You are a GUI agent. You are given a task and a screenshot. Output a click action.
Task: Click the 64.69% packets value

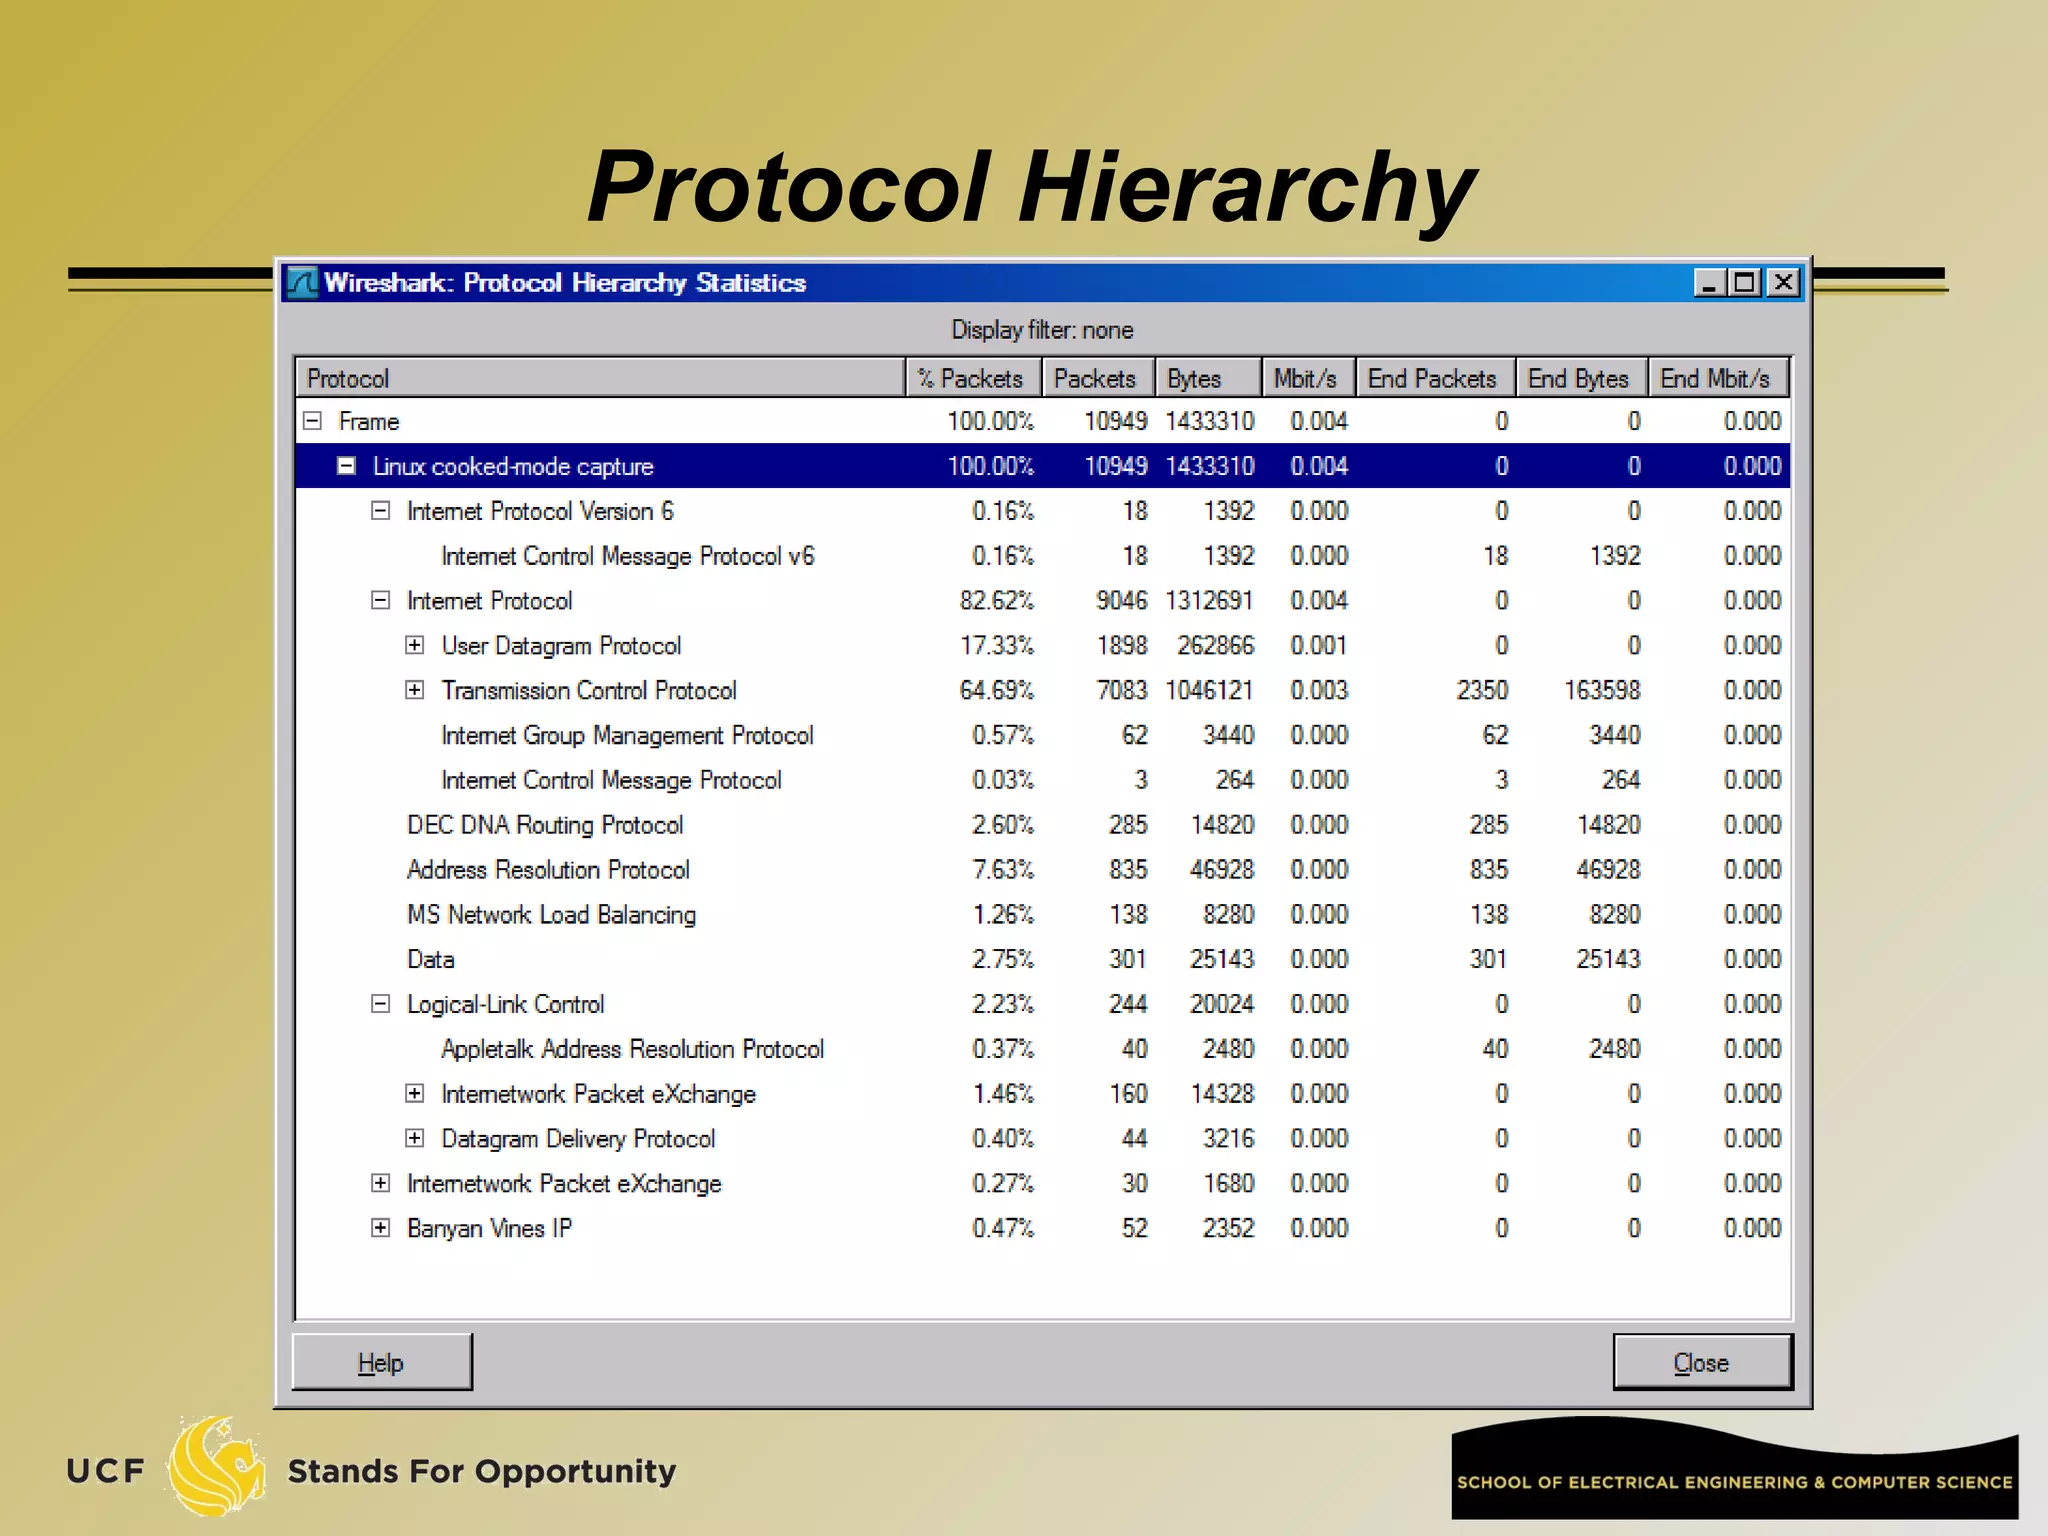click(x=997, y=690)
